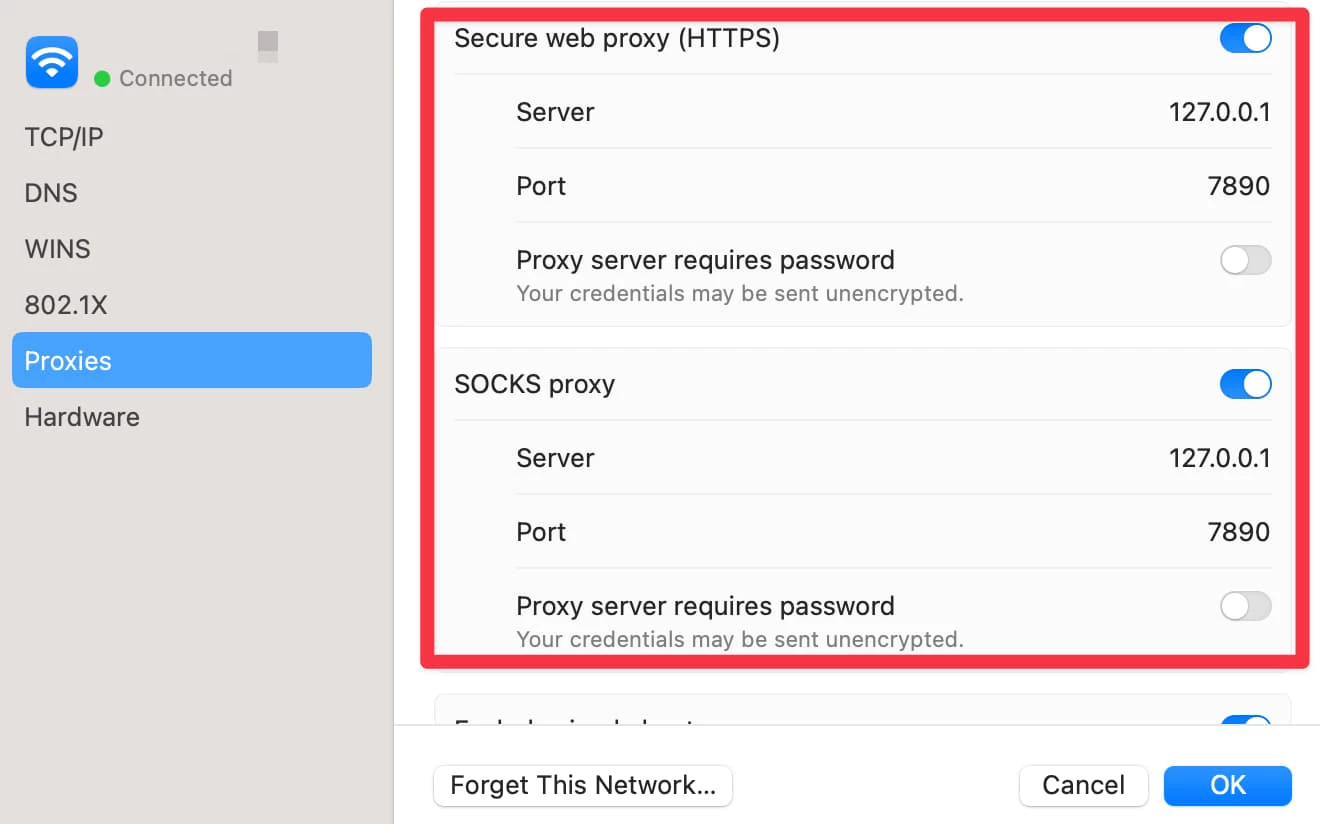1320x824 pixels.
Task: Confirm changes with the OK button
Action: click(1227, 786)
